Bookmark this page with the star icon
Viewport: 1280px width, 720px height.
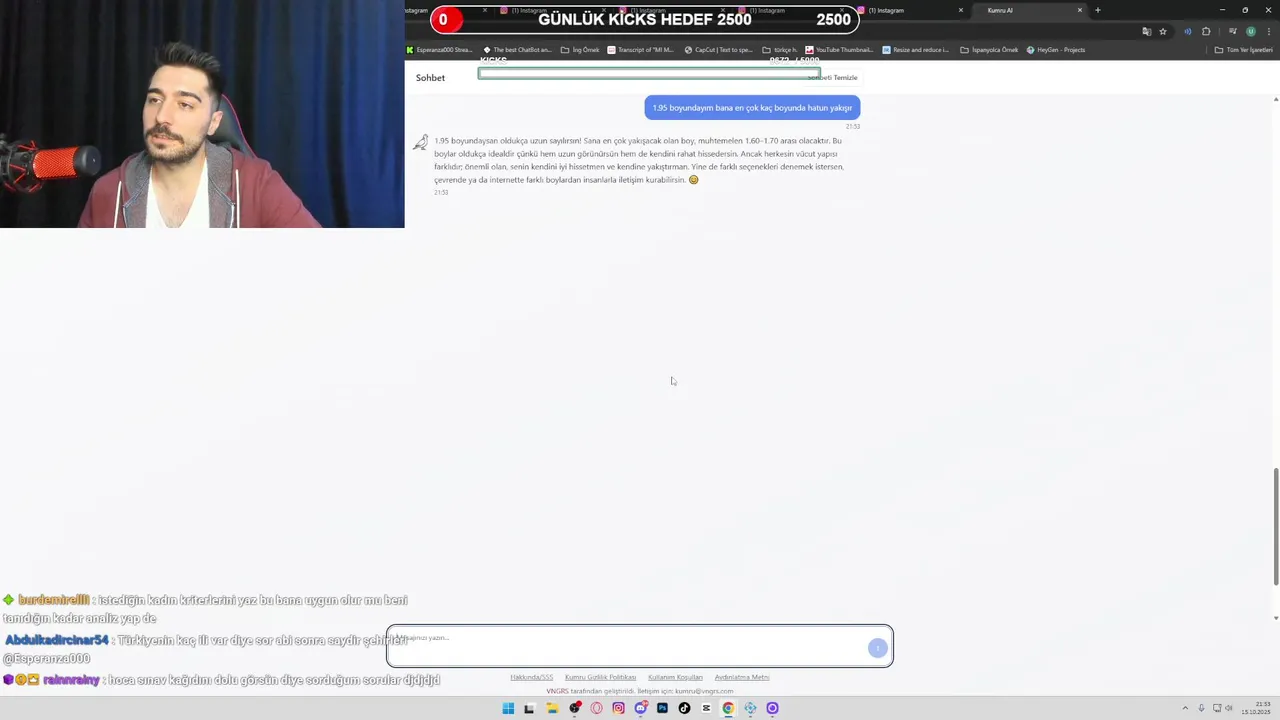pos(1162,31)
